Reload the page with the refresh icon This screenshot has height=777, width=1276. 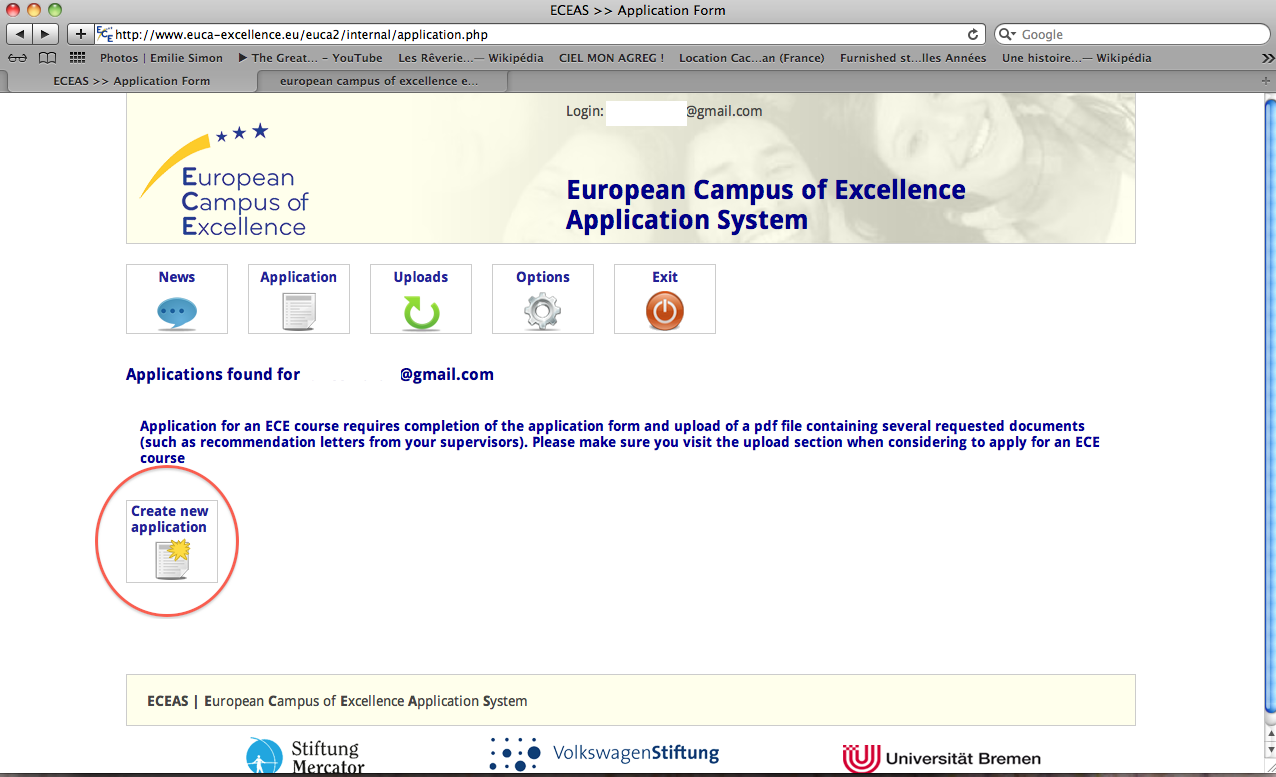(973, 34)
